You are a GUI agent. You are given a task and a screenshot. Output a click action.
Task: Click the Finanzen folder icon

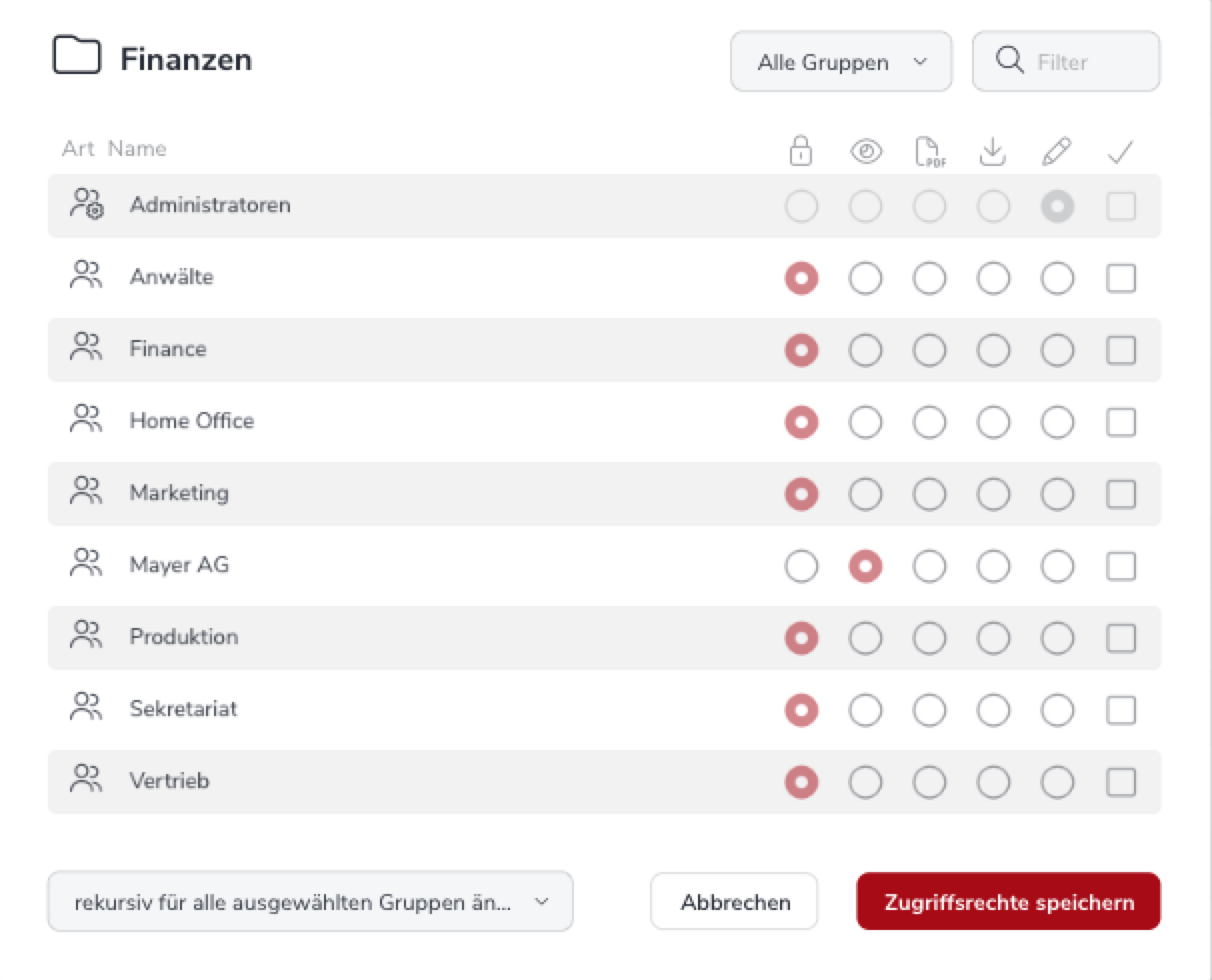[x=77, y=58]
